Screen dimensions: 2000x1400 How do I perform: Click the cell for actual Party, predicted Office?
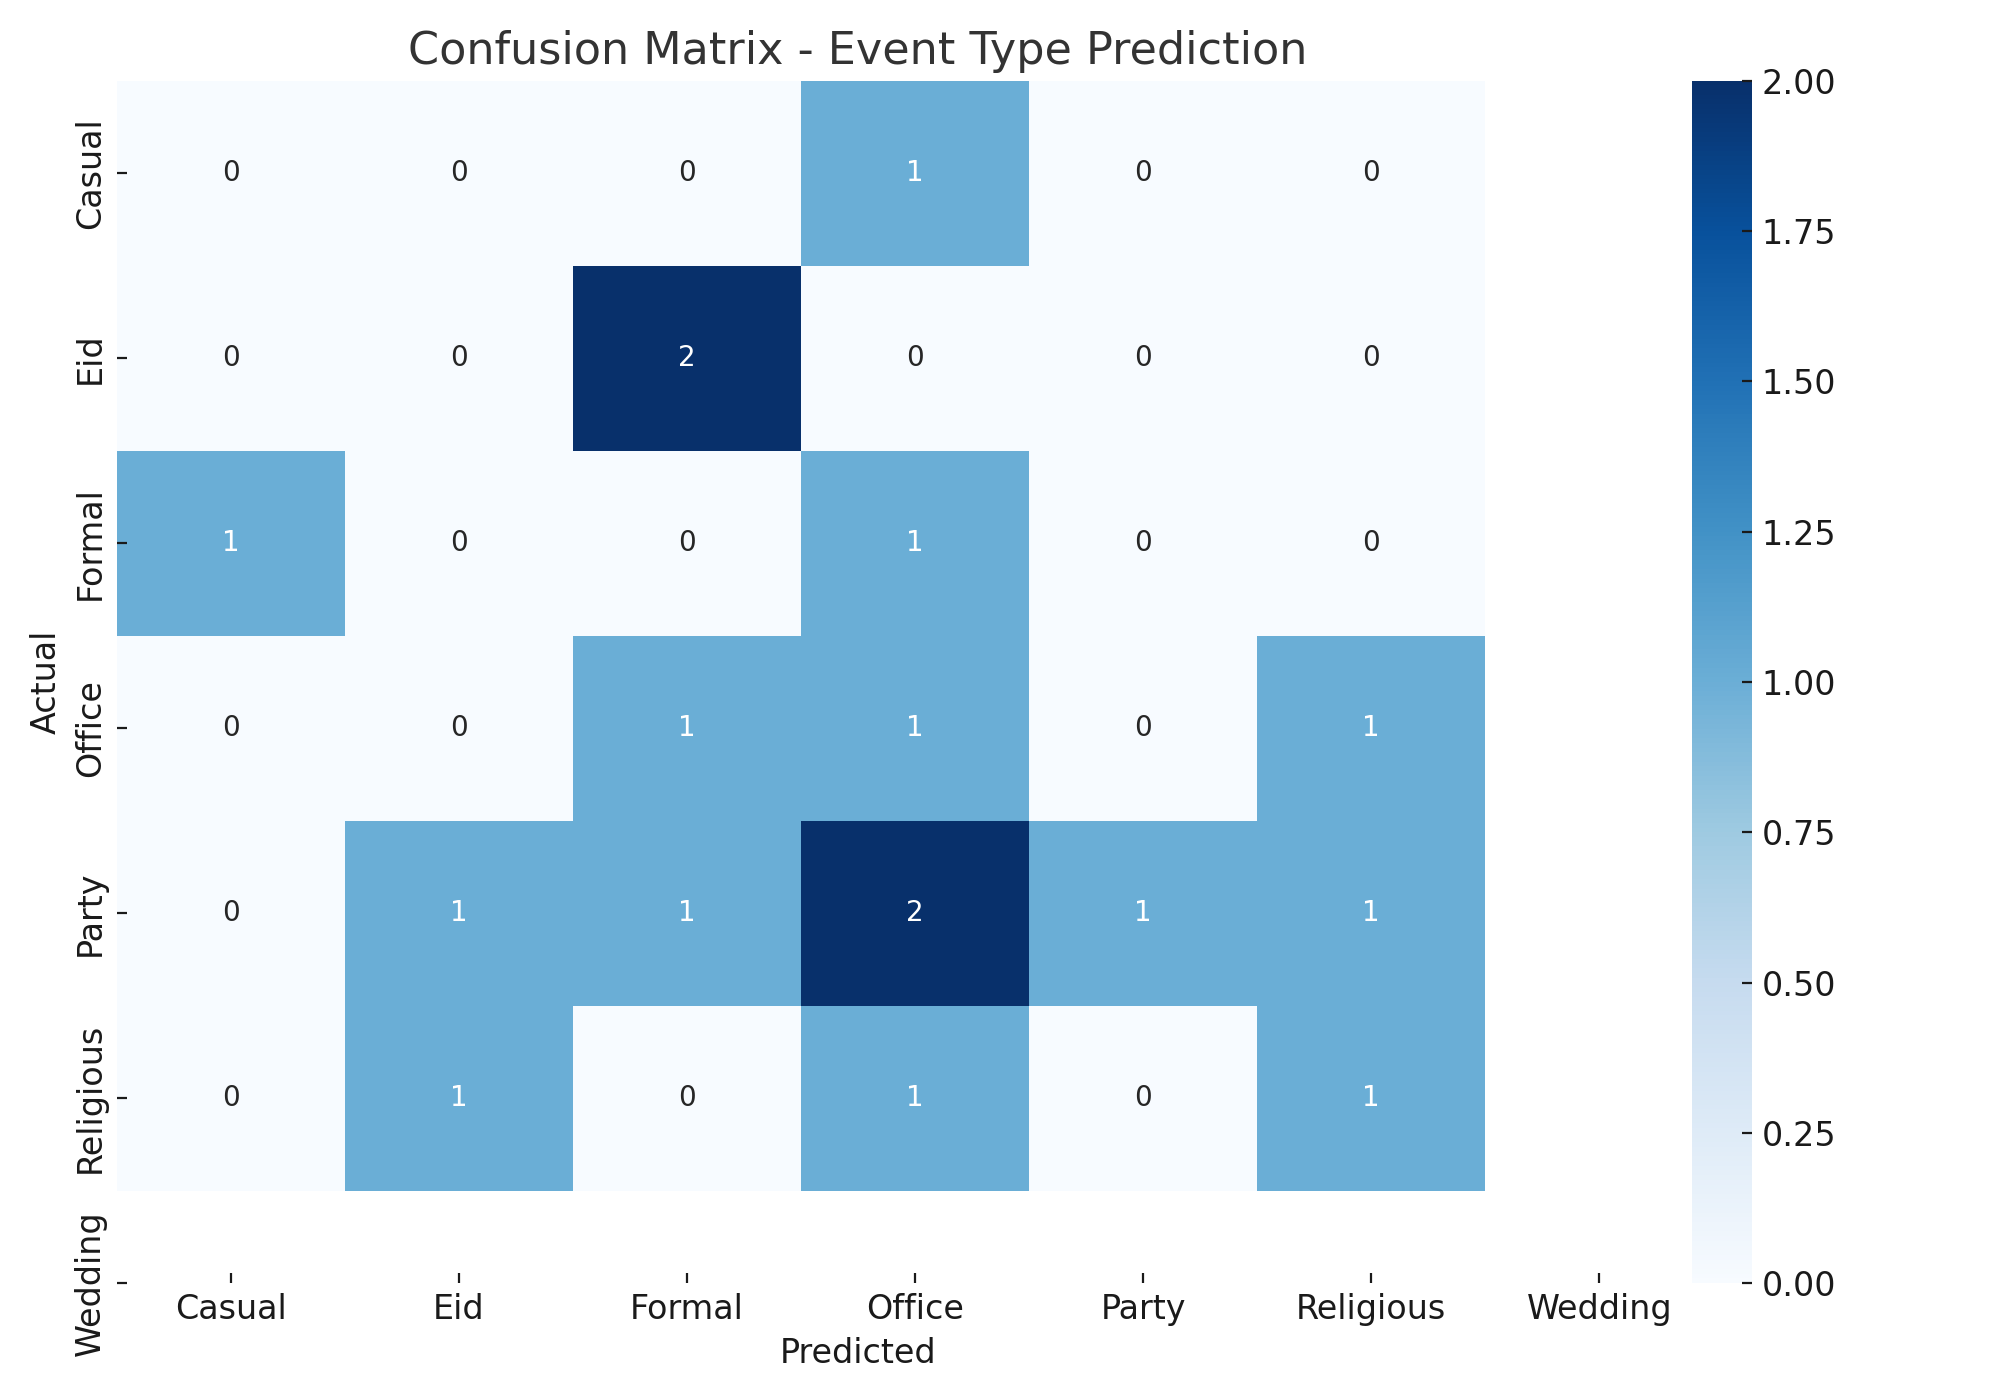coord(914,912)
